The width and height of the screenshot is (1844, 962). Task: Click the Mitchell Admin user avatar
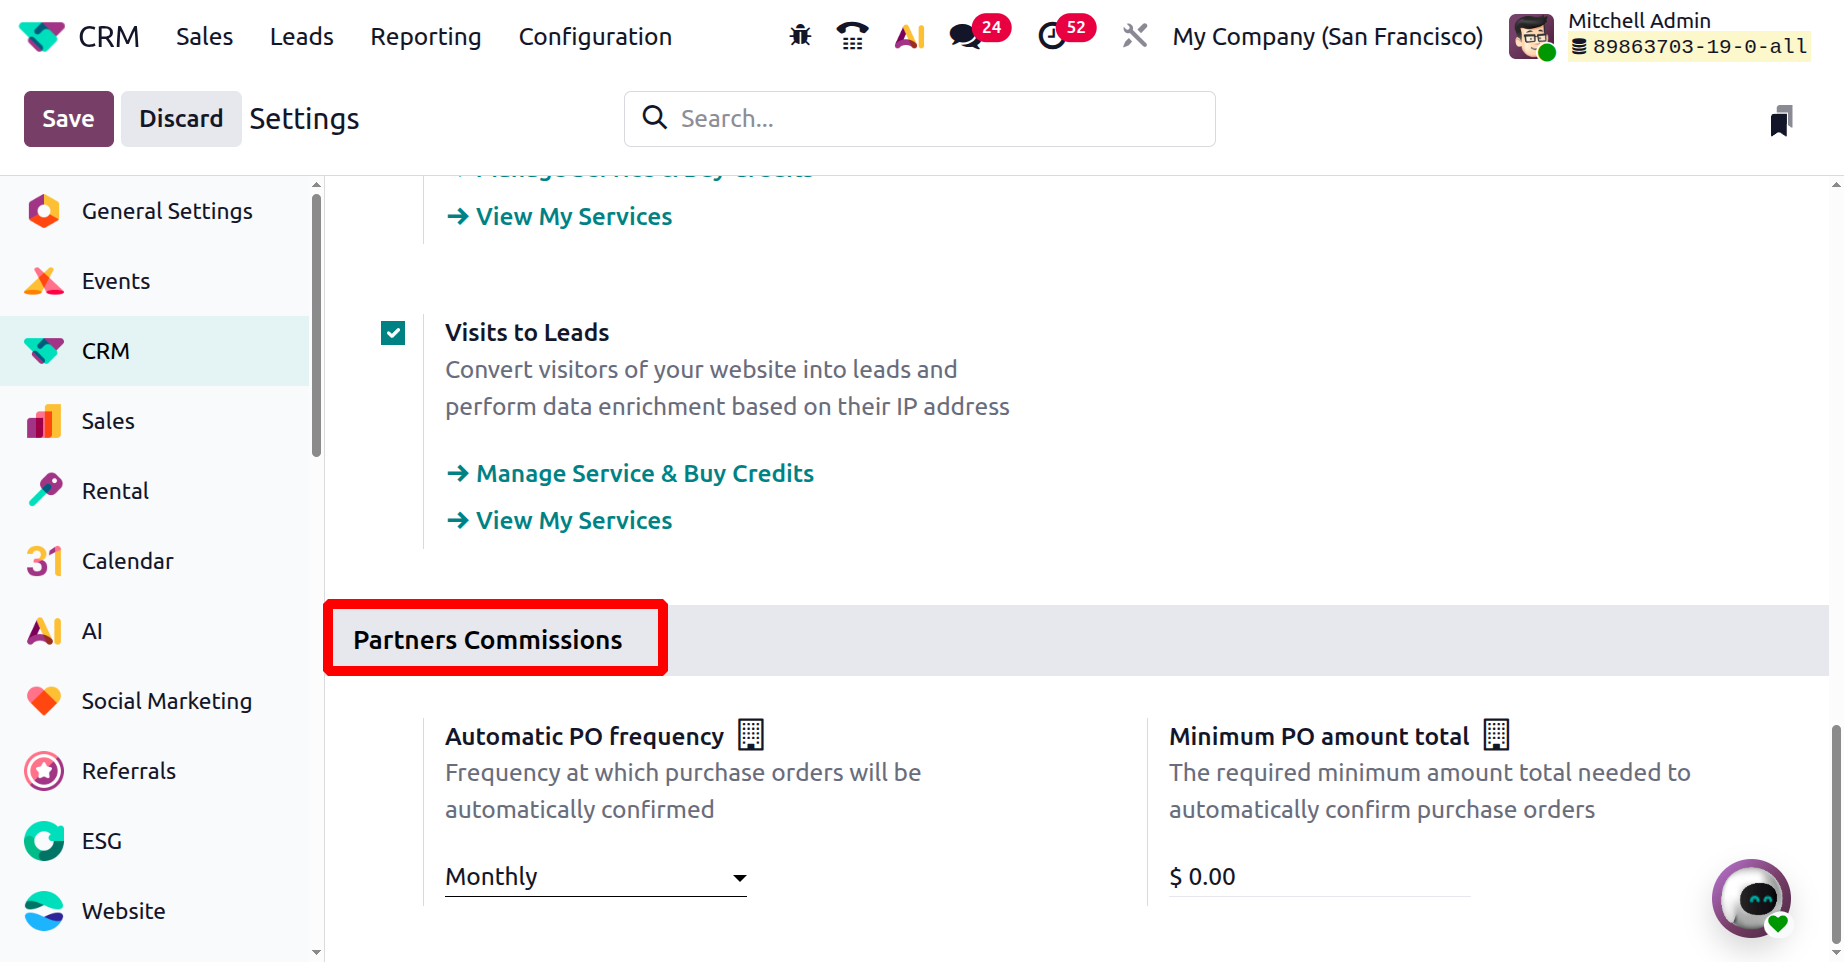click(1531, 37)
